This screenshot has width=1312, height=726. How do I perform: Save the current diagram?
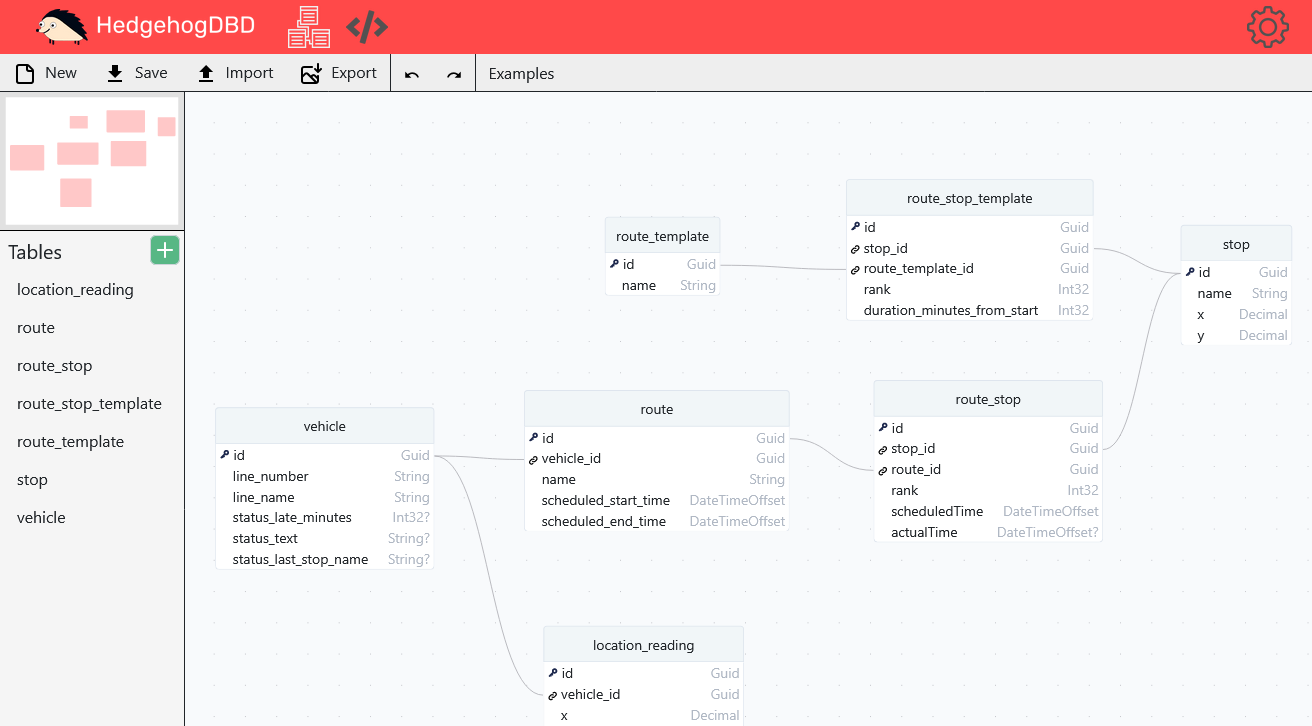(137, 73)
